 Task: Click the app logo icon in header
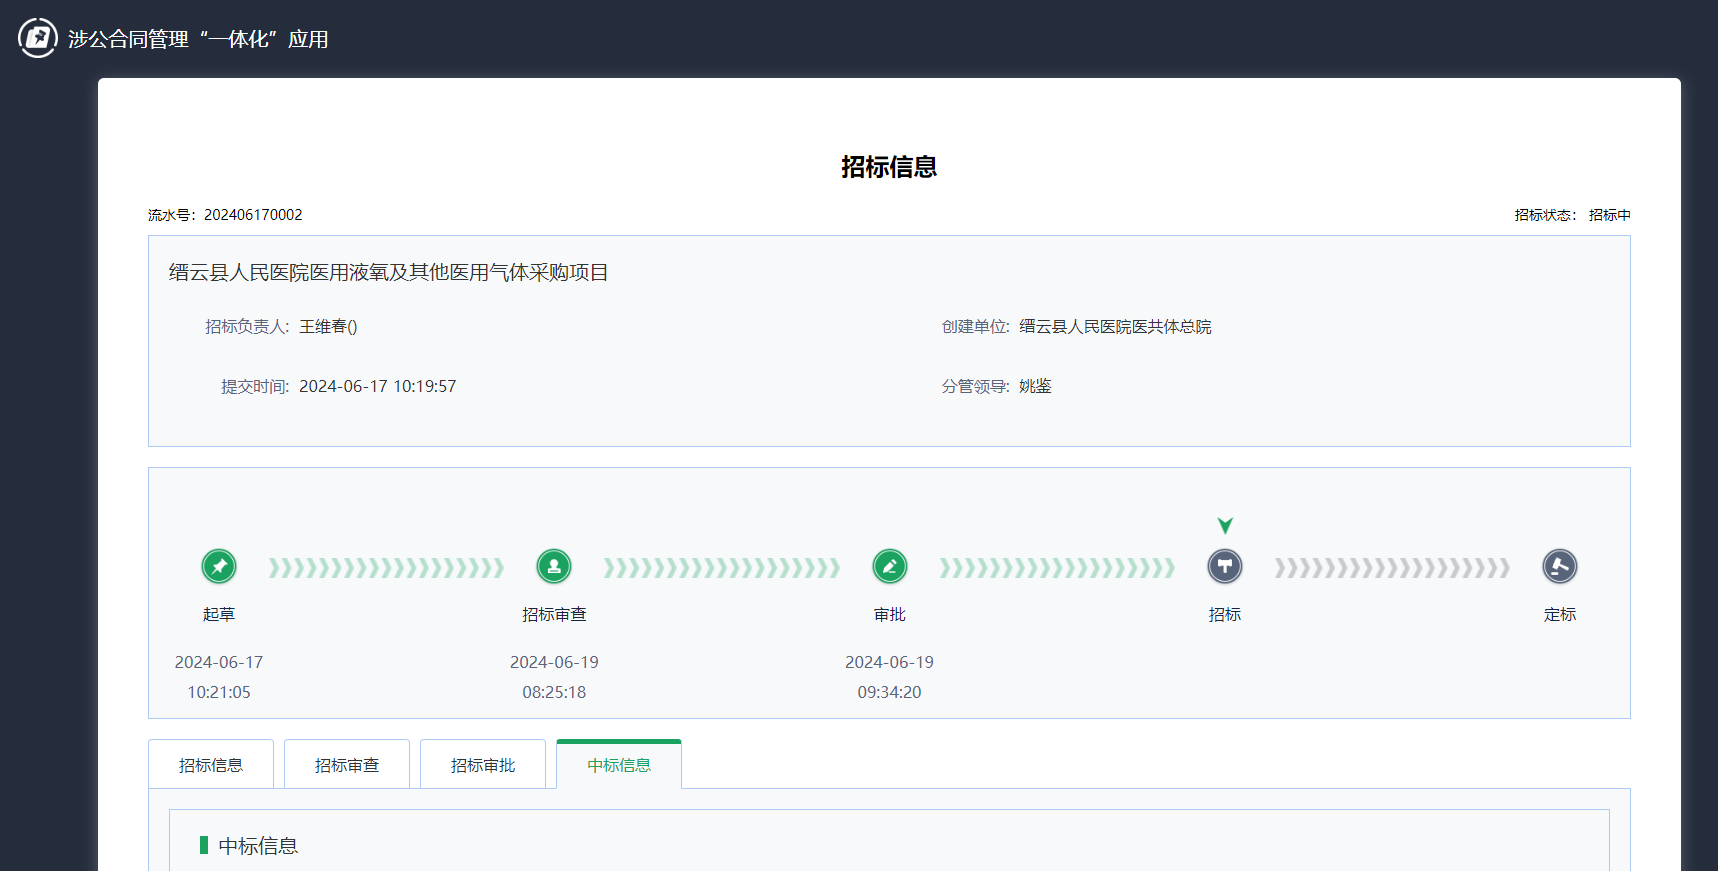(x=38, y=38)
